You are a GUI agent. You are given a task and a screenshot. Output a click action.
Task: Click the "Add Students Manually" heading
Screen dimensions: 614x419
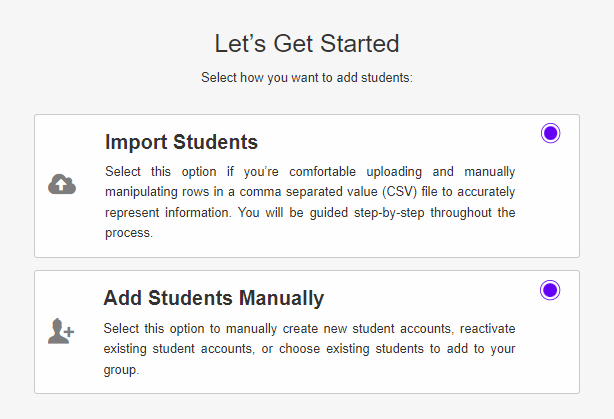tap(213, 298)
